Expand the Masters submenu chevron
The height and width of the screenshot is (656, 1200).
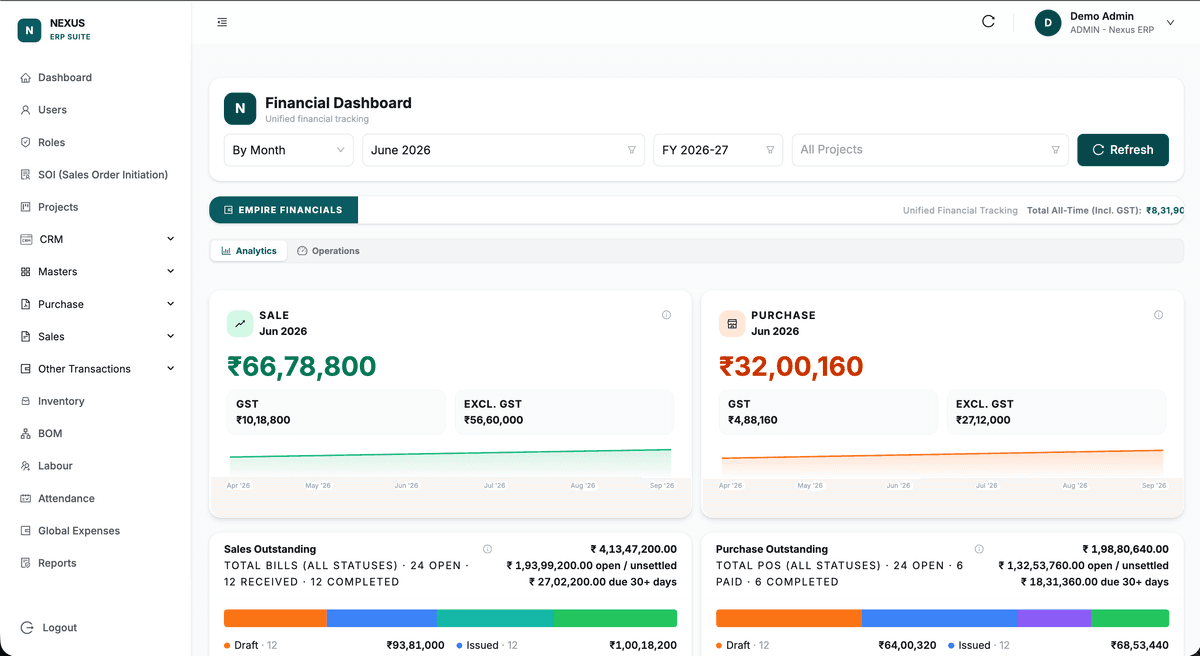click(x=170, y=271)
